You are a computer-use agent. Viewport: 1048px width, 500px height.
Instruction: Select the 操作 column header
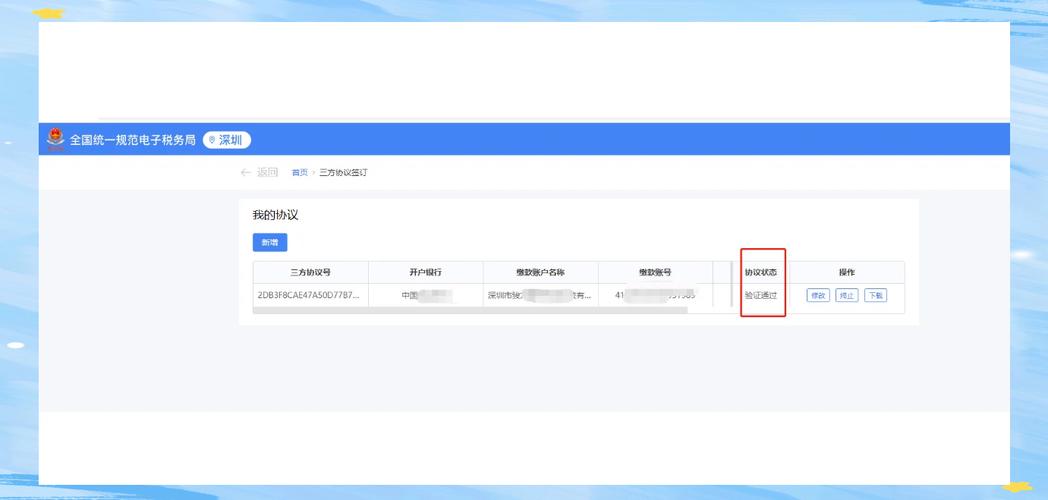pos(847,273)
